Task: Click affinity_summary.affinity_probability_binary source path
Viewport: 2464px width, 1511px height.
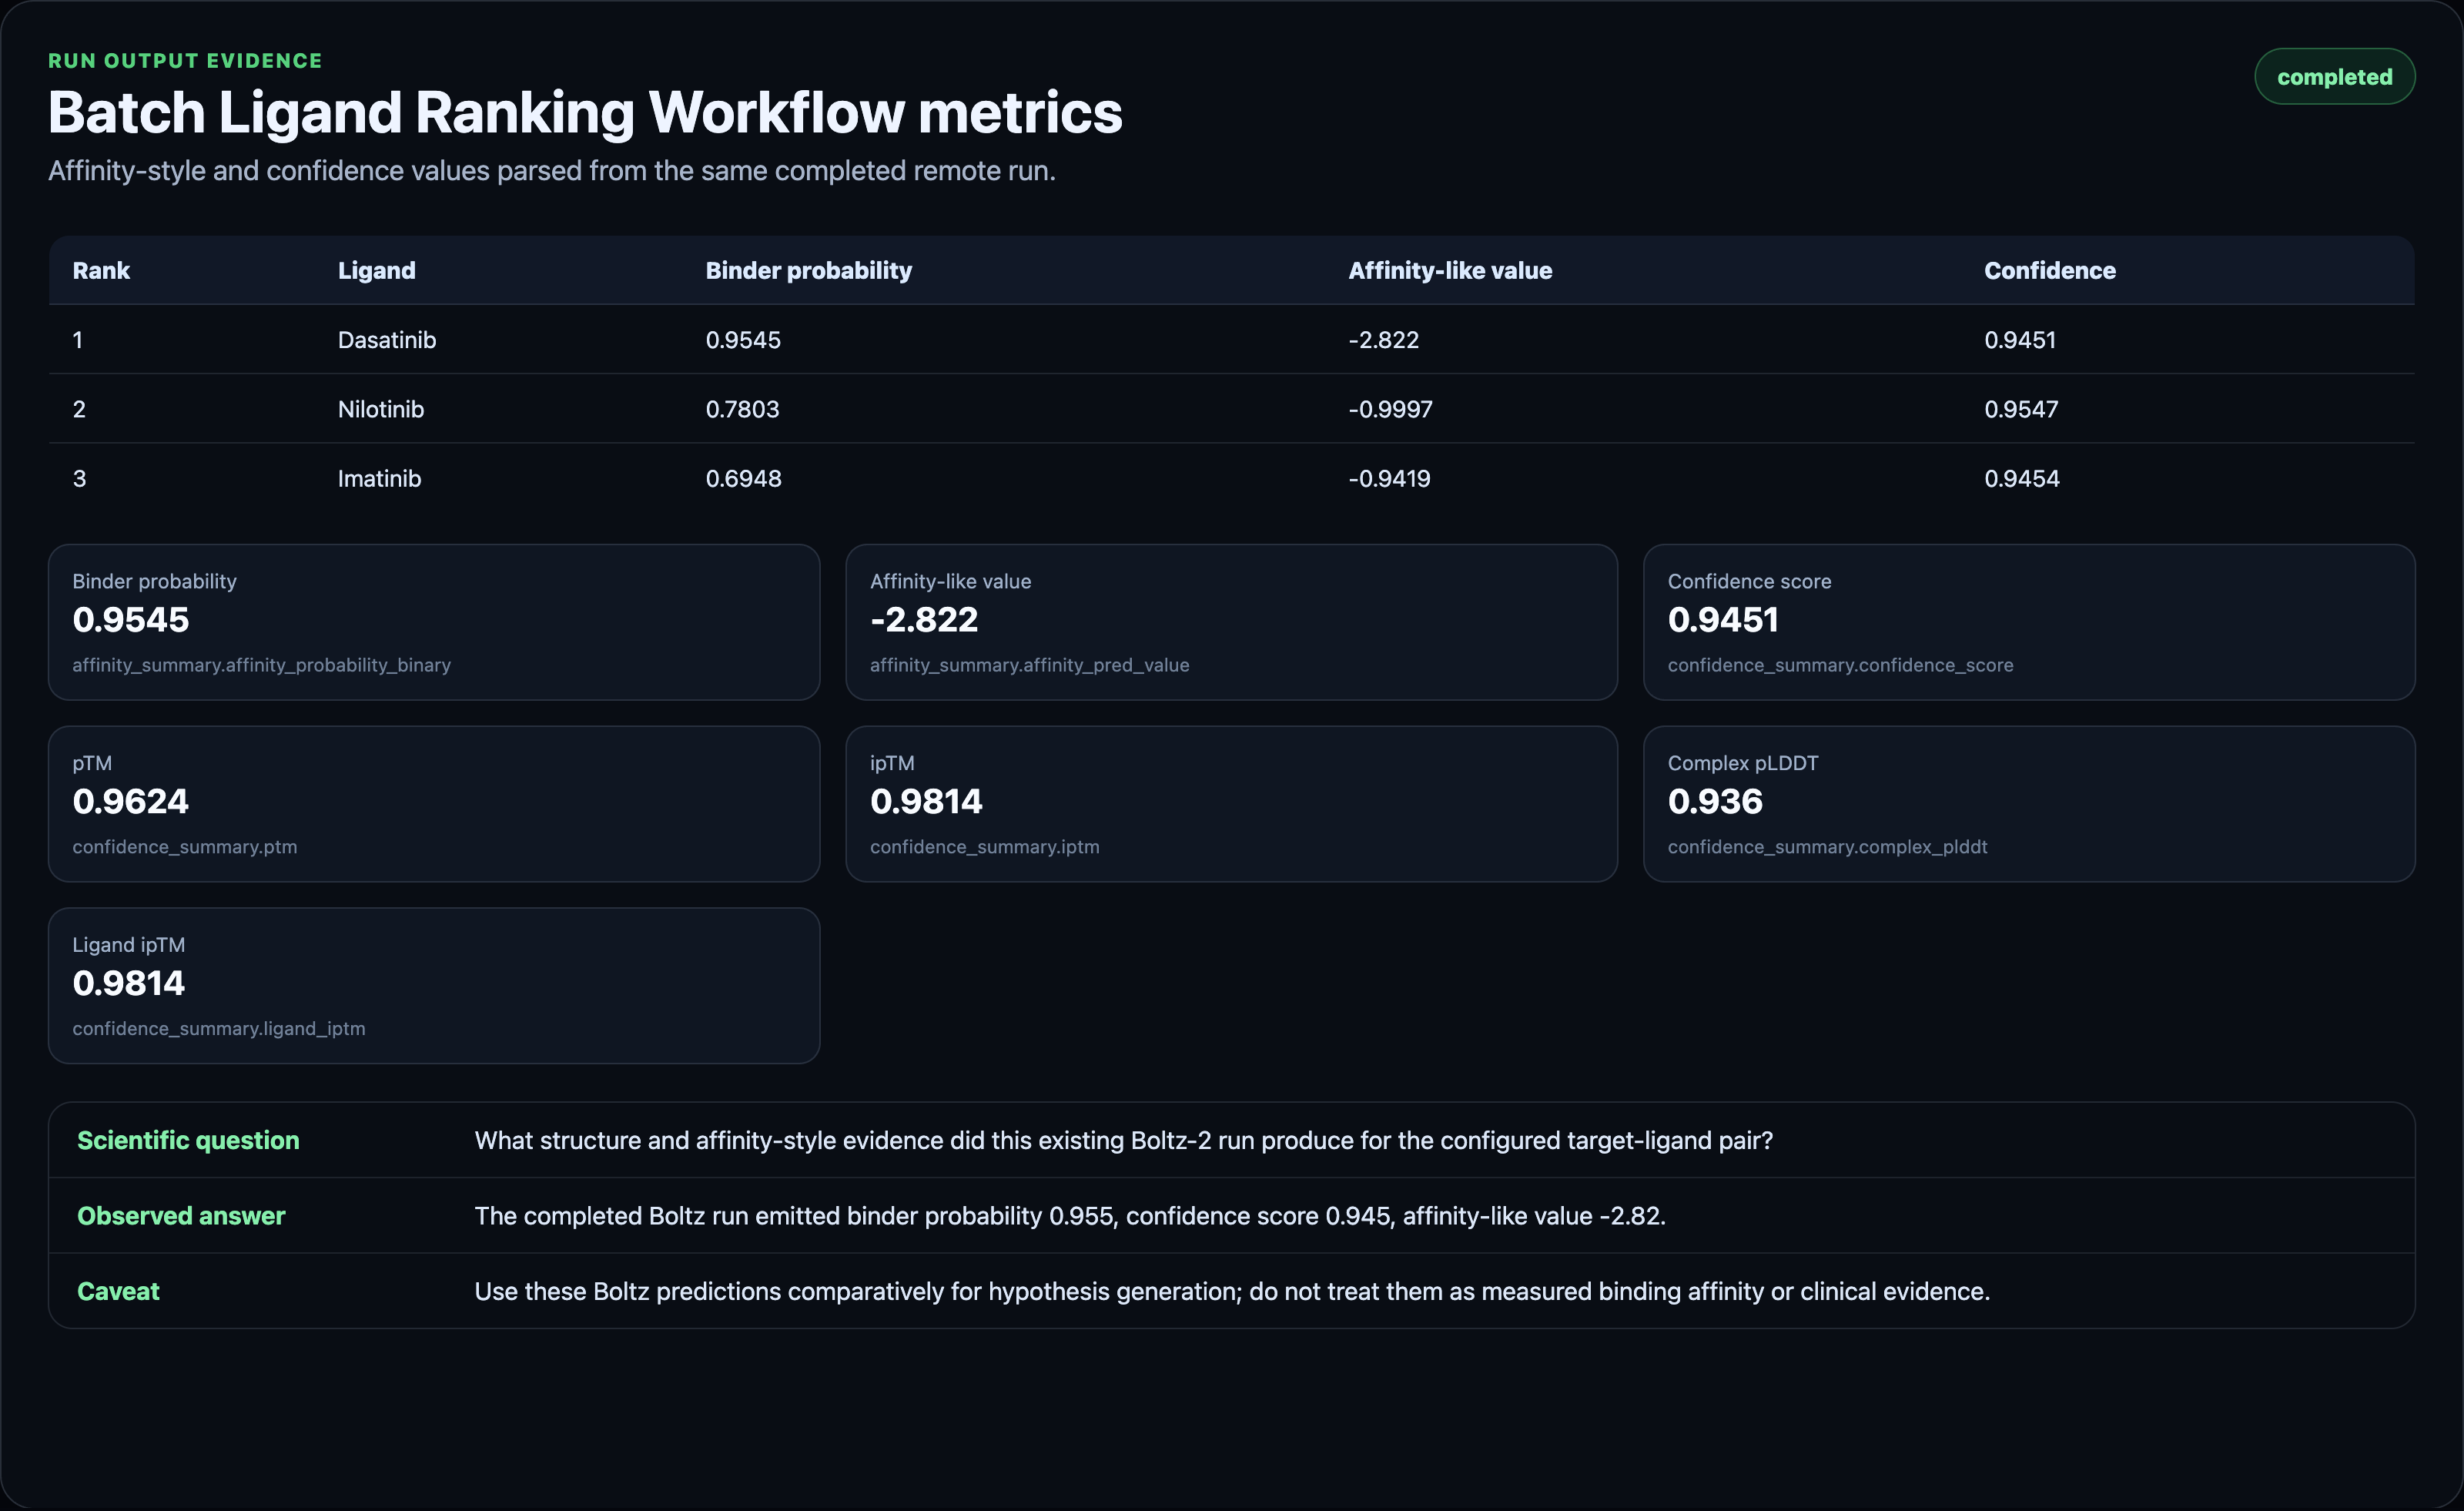Action: [x=261, y=665]
